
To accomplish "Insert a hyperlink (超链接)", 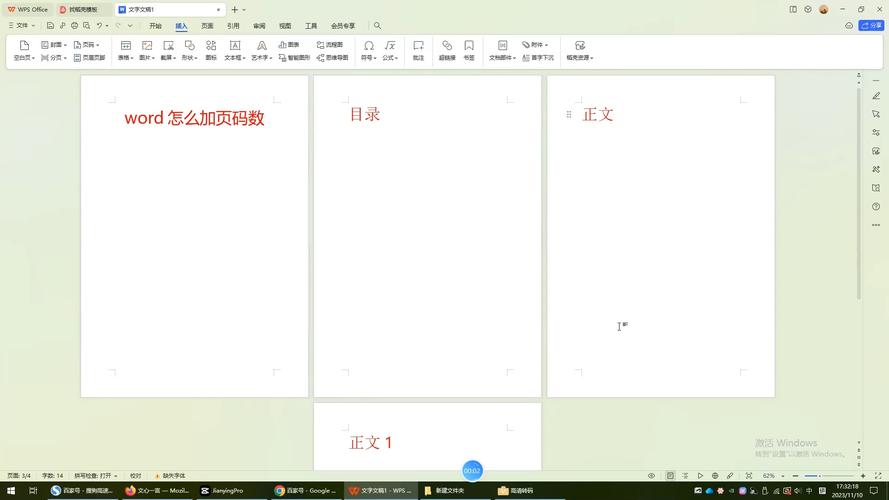I will point(447,50).
